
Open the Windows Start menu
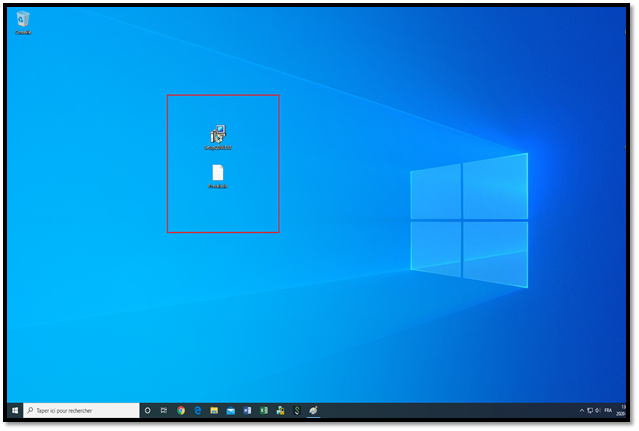tap(15, 410)
